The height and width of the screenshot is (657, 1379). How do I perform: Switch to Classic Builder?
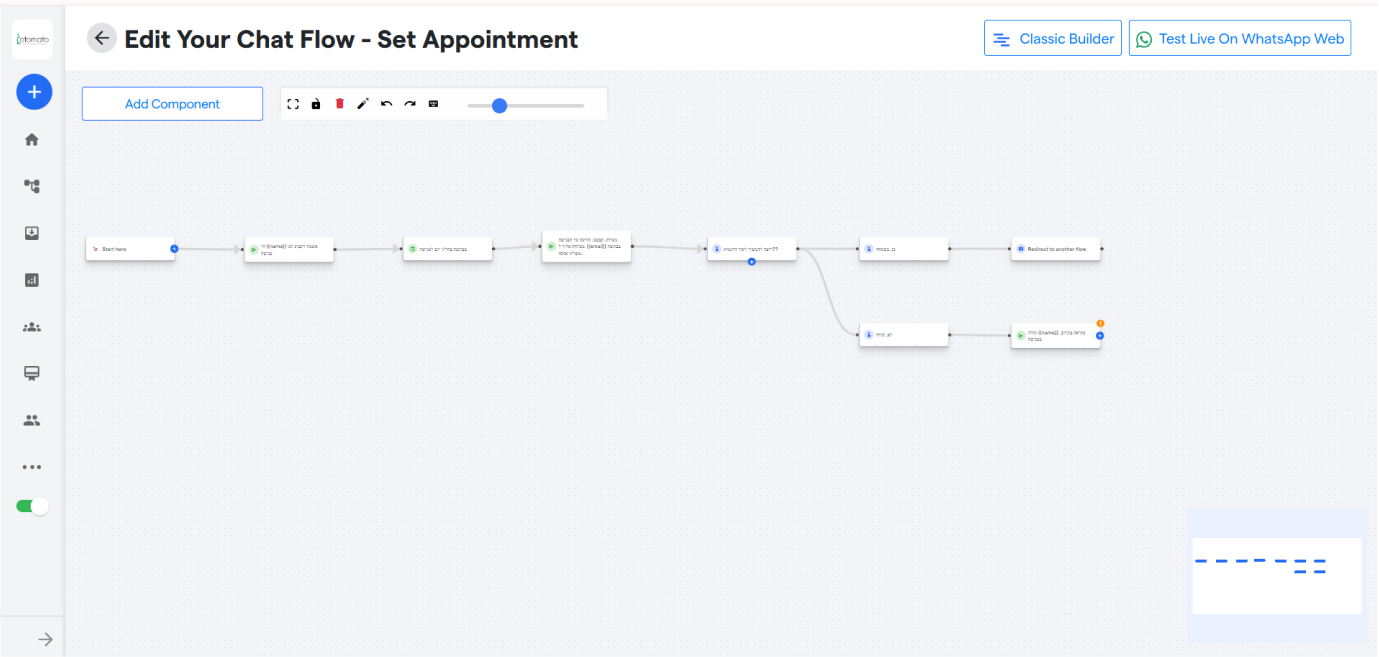click(1053, 39)
